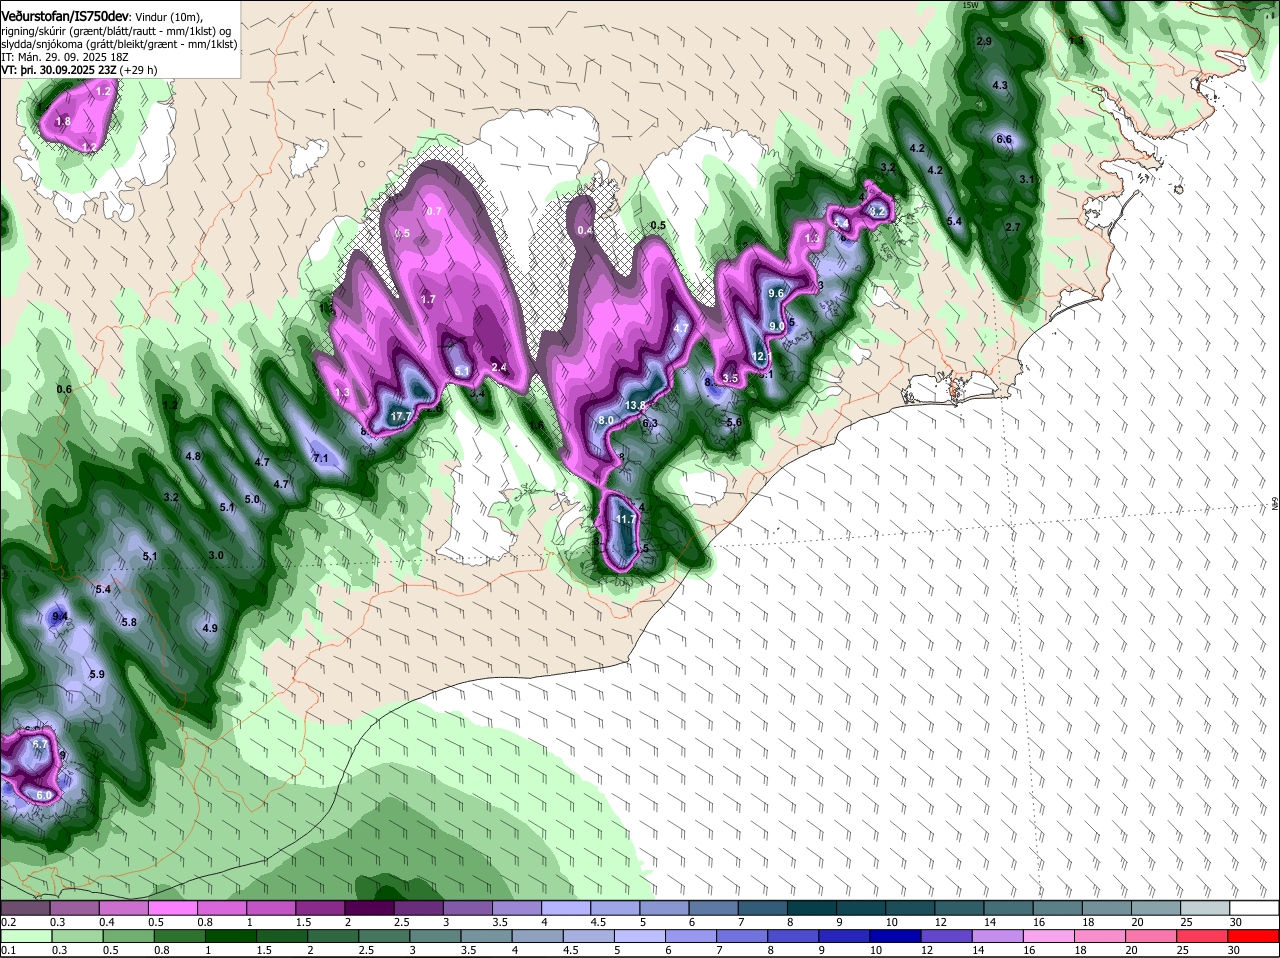
Task: Click the 9.6 precipitation value
Action: [x=775, y=293]
